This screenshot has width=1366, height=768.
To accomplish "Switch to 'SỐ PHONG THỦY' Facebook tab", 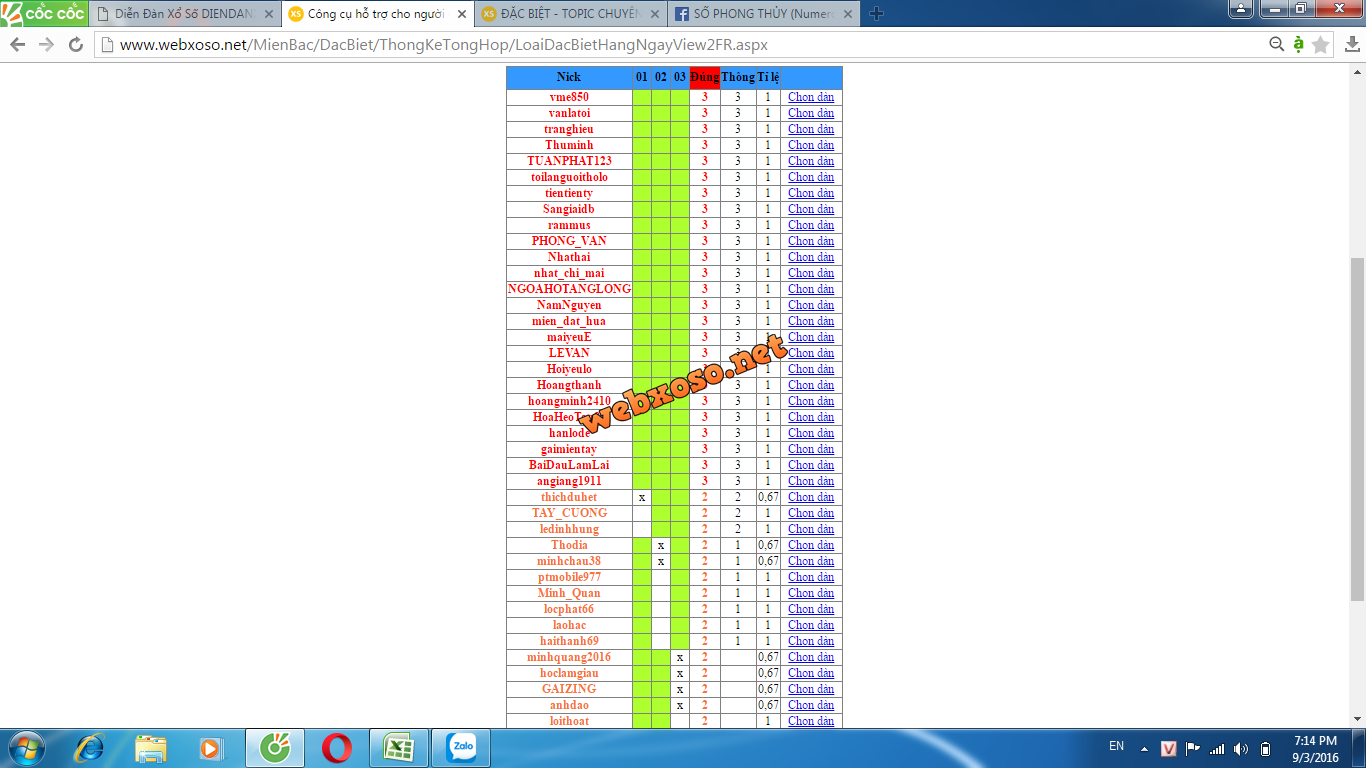I will (762, 14).
